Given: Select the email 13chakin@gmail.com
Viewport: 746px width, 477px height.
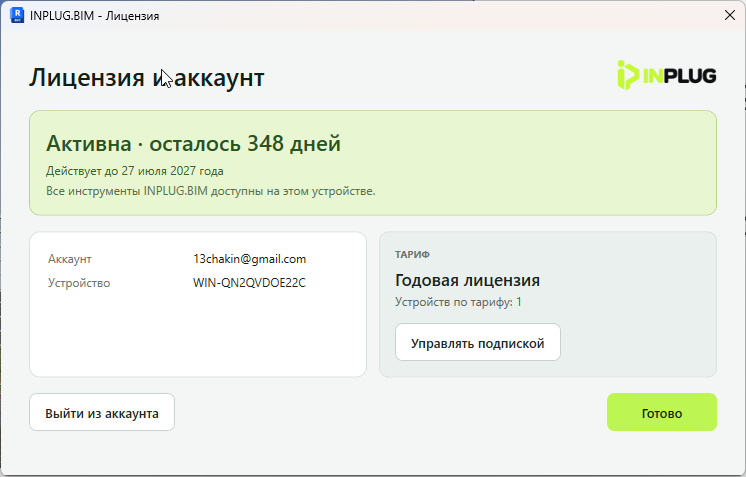Looking at the screenshot, I should point(250,259).
